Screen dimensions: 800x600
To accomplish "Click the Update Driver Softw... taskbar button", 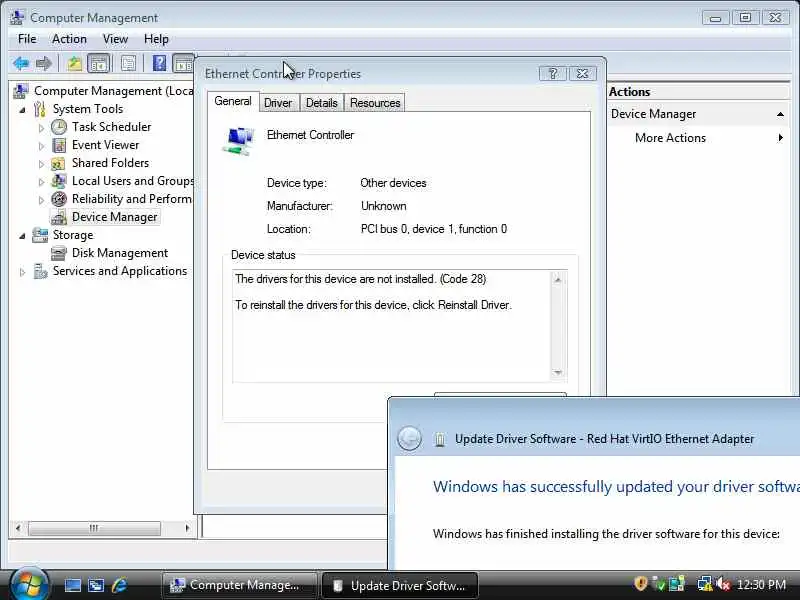I will [x=400, y=585].
